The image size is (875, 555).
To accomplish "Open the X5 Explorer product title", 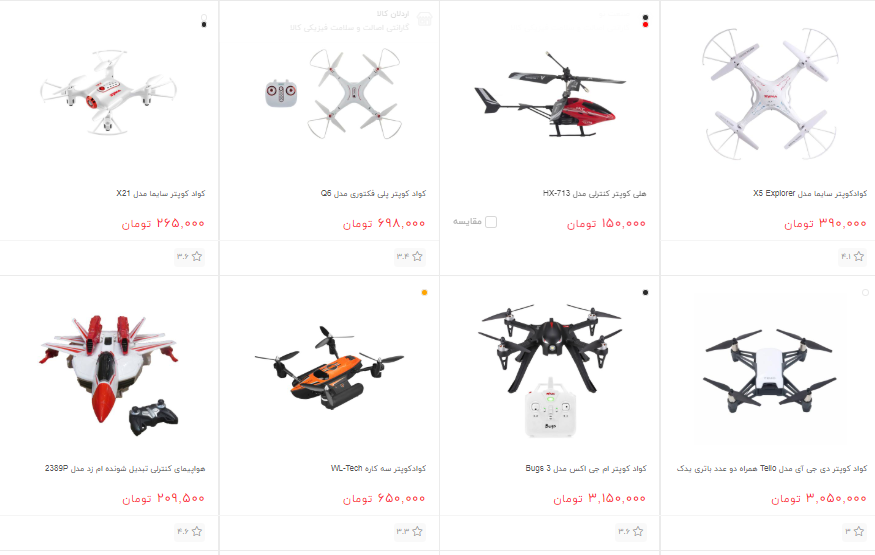I will (810, 194).
